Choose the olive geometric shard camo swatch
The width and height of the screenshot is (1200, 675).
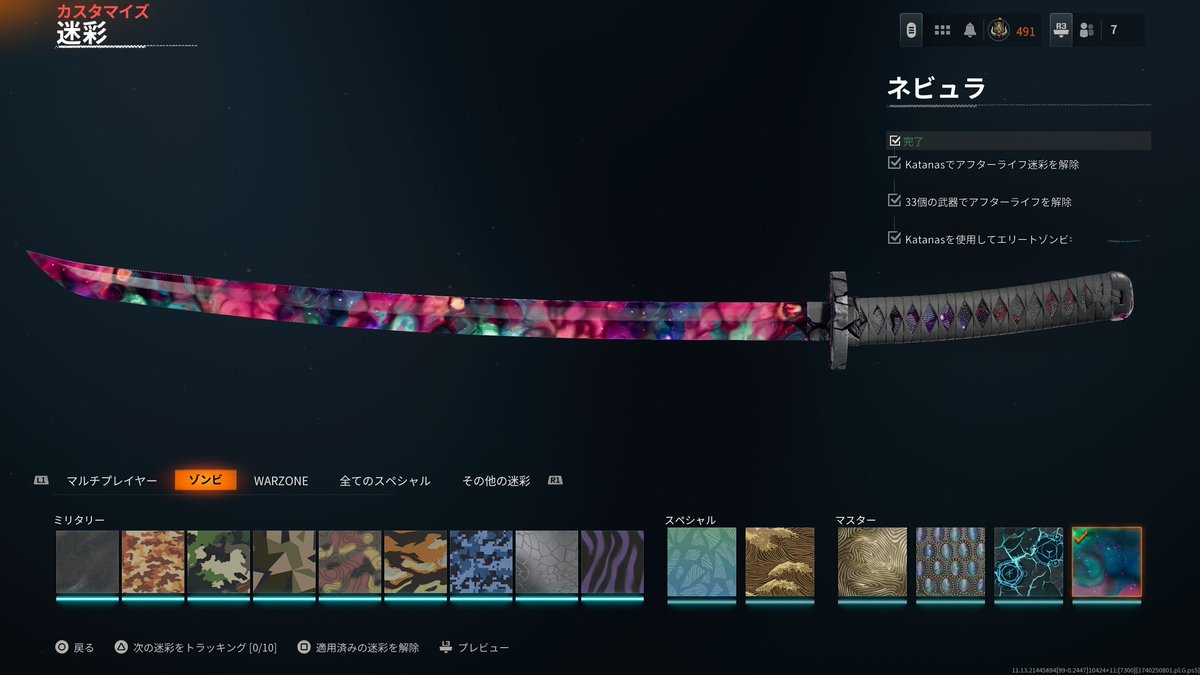[284, 562]
